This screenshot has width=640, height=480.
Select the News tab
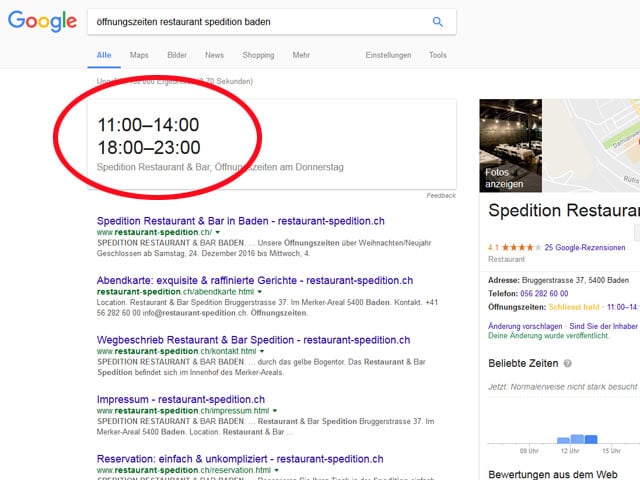click(x=214, y=55)
